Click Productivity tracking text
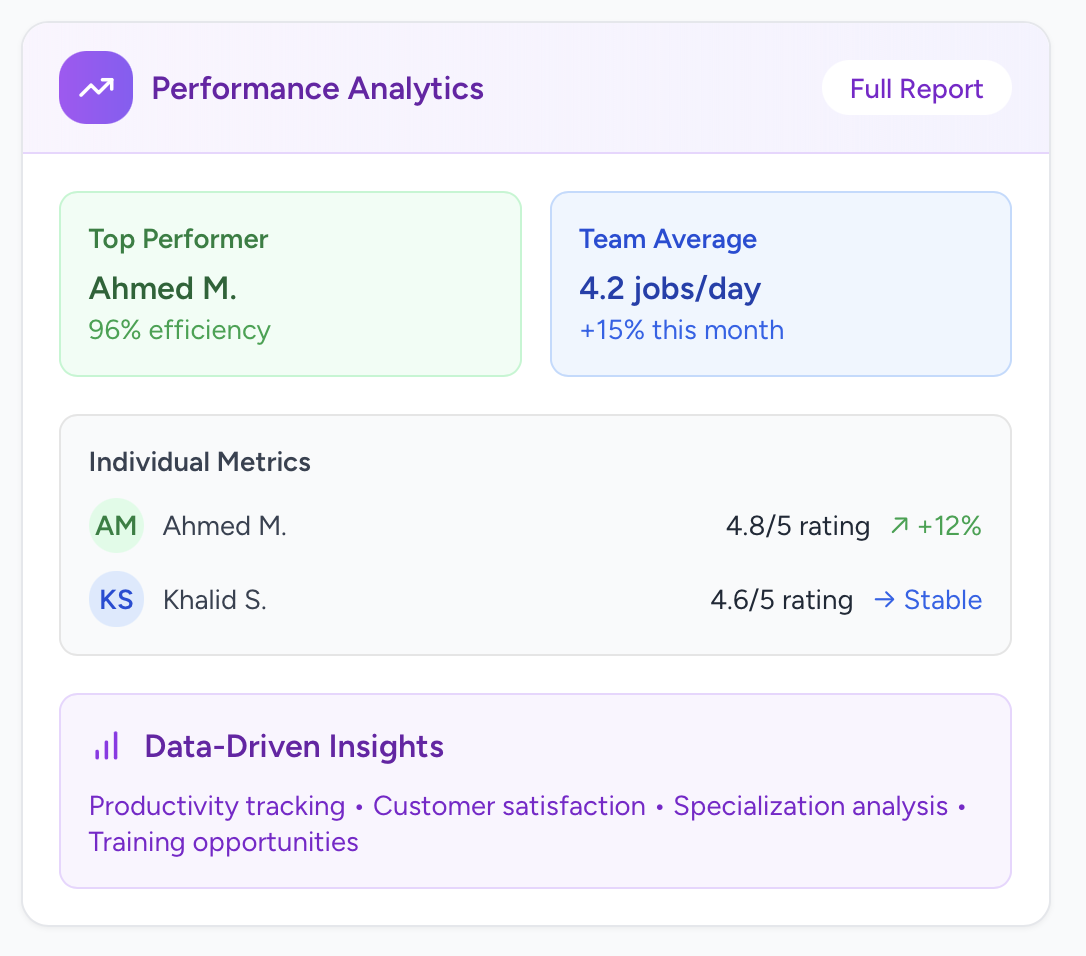 point(217,806)
